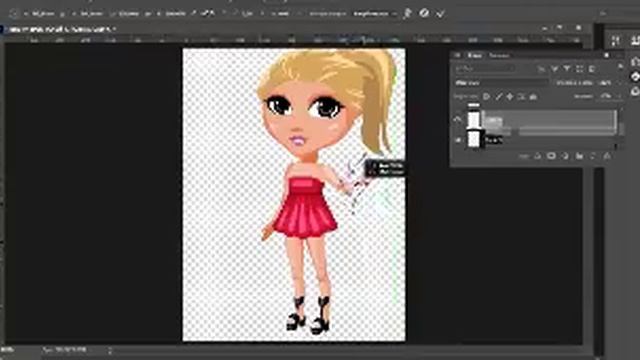Toggle lock transparent pixels
This screenshot has width=640, height=360.
click(x=487, y=97)
